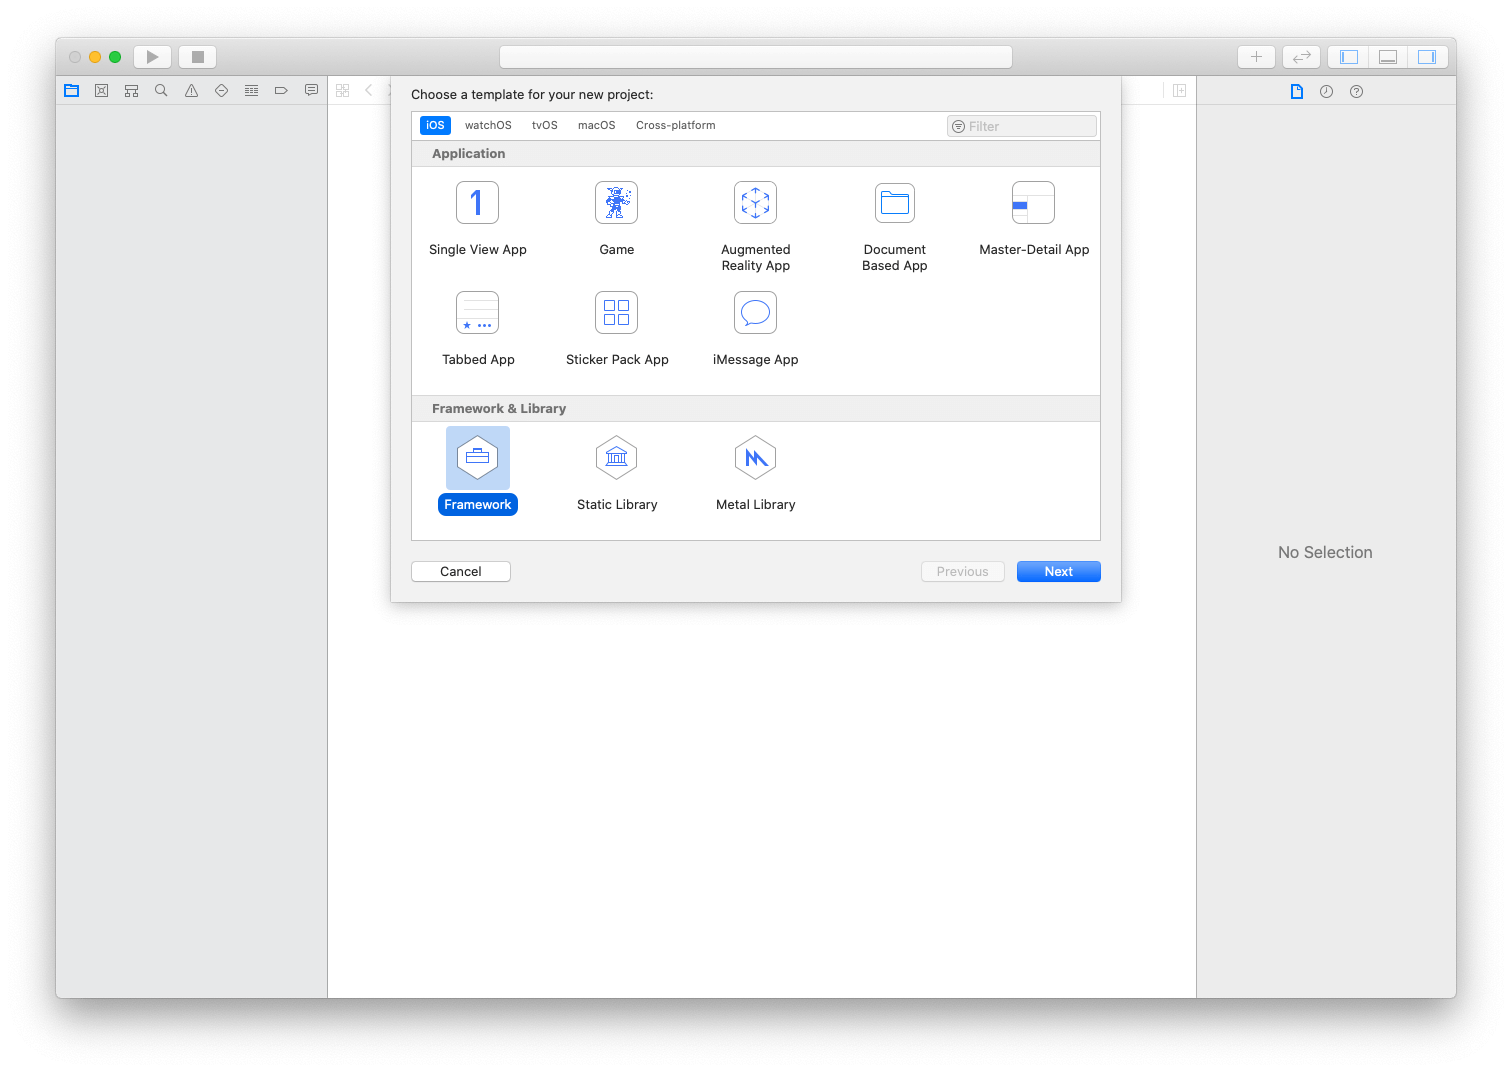Show the Breakpoint navigator

[281, 91]
